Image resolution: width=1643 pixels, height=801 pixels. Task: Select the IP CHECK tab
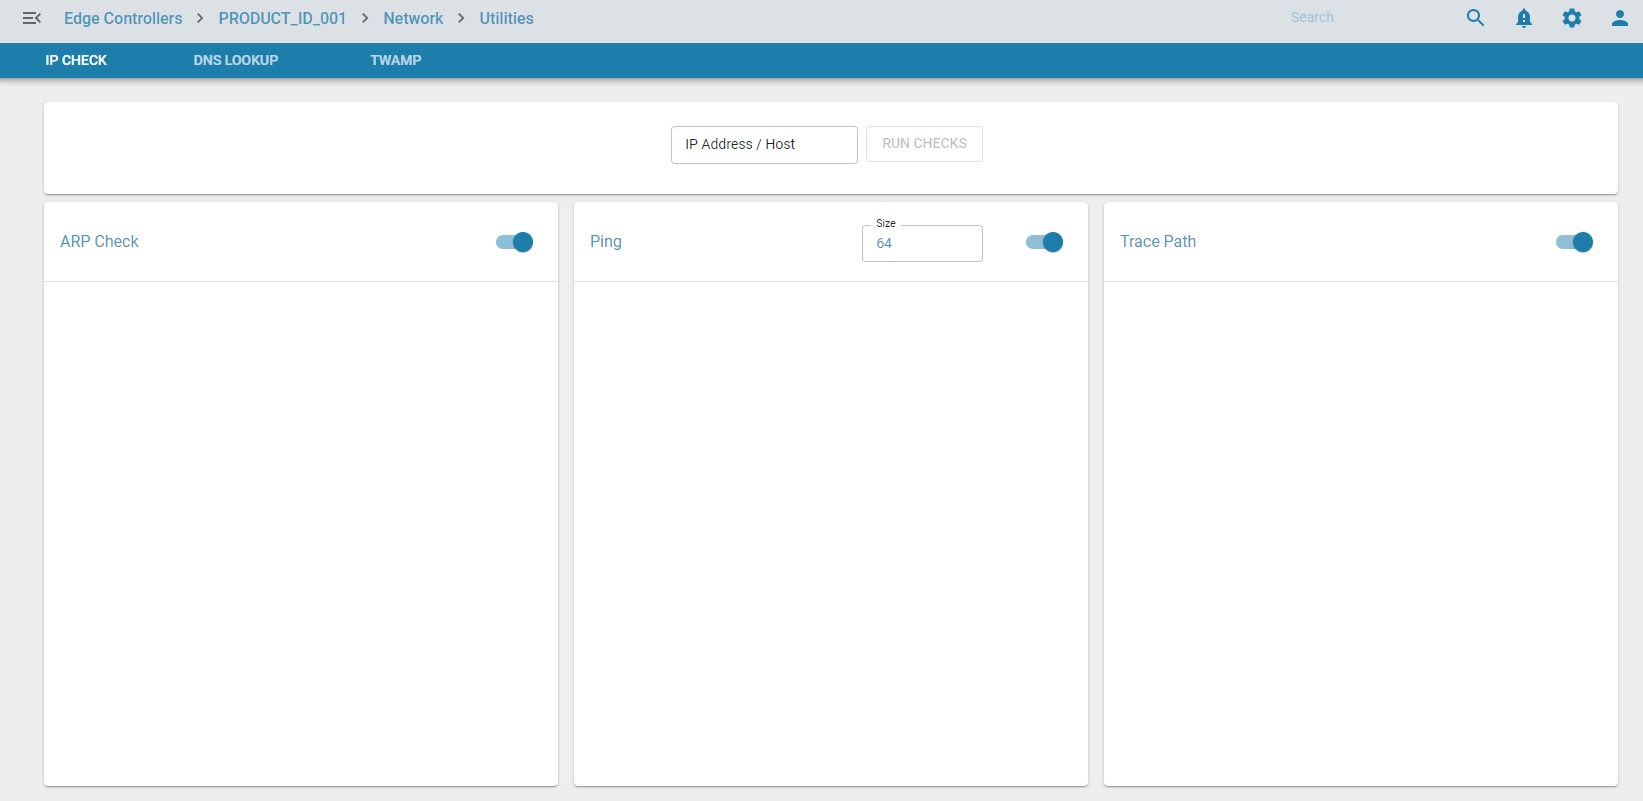[x=76, y=60]
